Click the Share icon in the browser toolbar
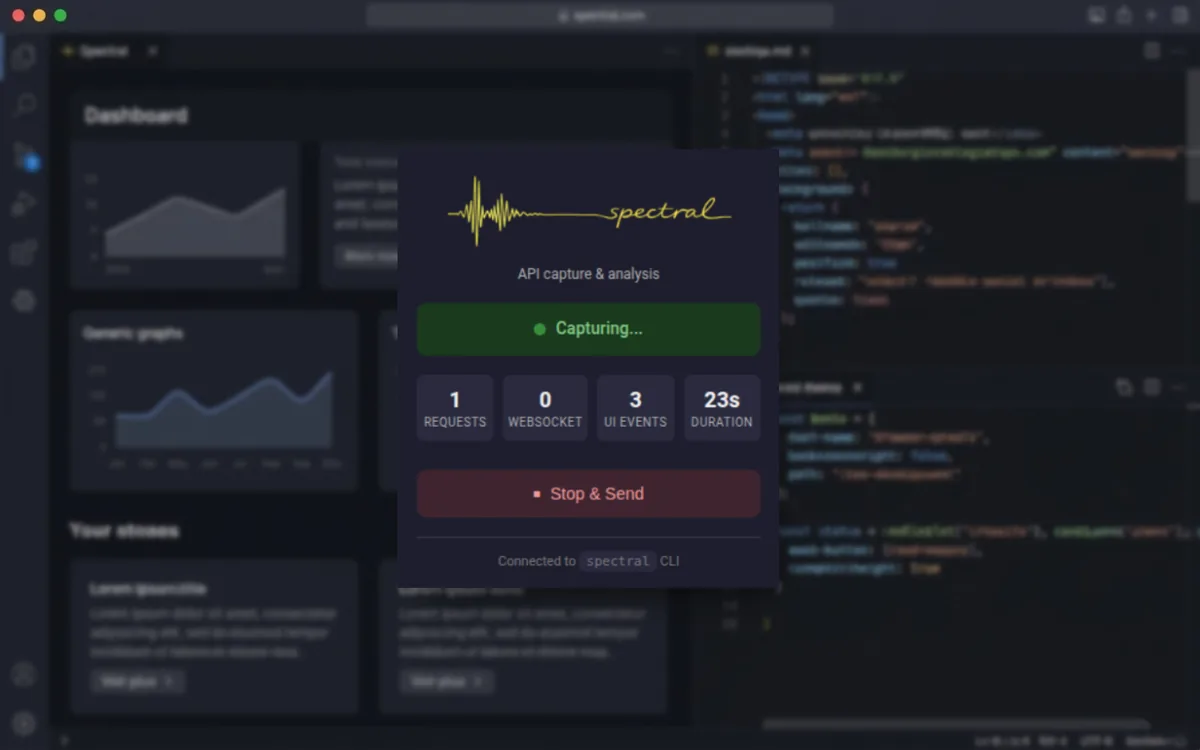This screenshot has width=1200, height=750. [x=1124, y=15]
